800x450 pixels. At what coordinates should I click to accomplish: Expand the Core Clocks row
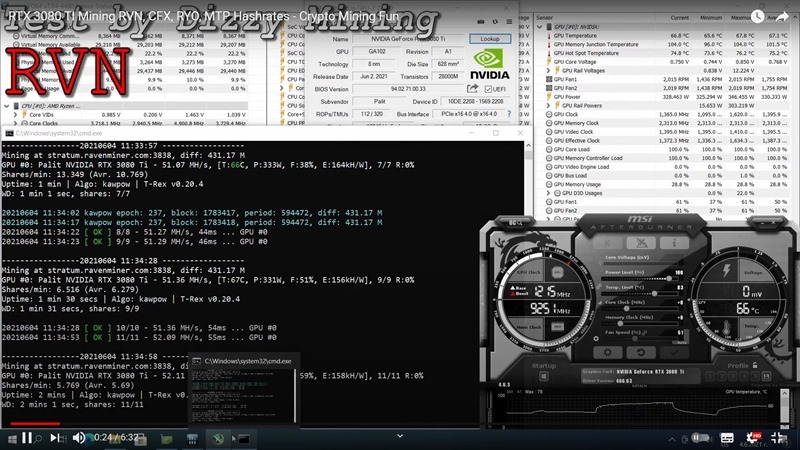pyautogui.click(x=15, y=123)
